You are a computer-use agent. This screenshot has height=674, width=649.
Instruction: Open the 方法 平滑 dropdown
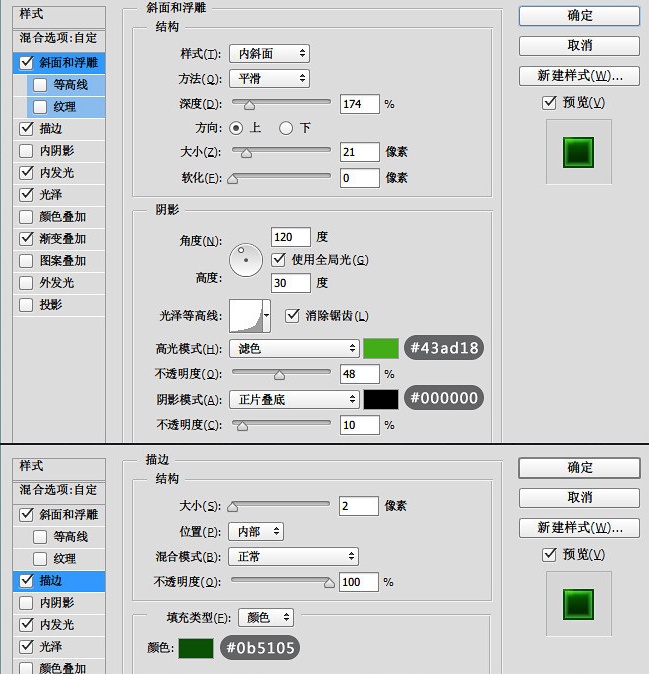coord(269,79)
